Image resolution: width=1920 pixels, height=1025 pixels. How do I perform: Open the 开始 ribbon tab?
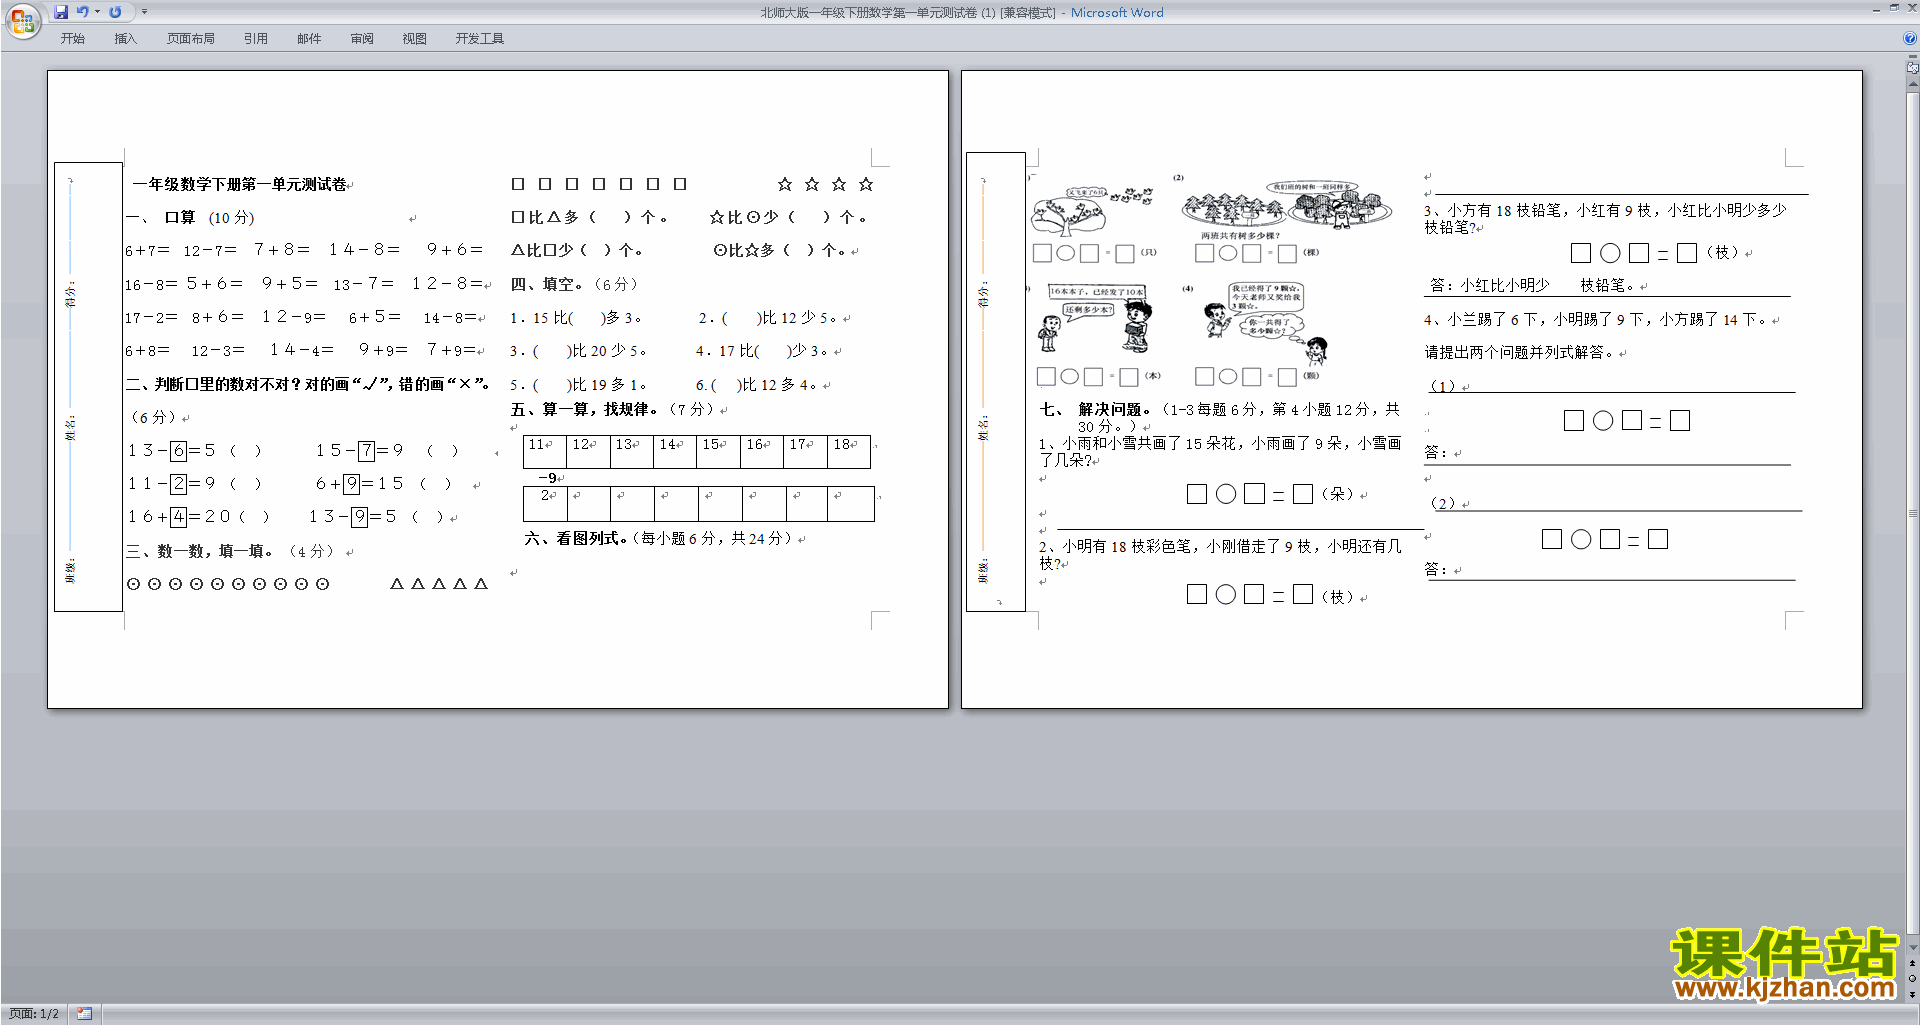point(72,39)
